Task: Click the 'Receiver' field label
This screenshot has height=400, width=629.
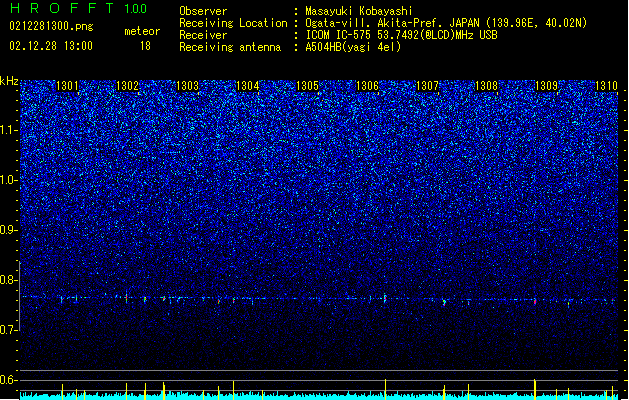Action: coord(203,35)
